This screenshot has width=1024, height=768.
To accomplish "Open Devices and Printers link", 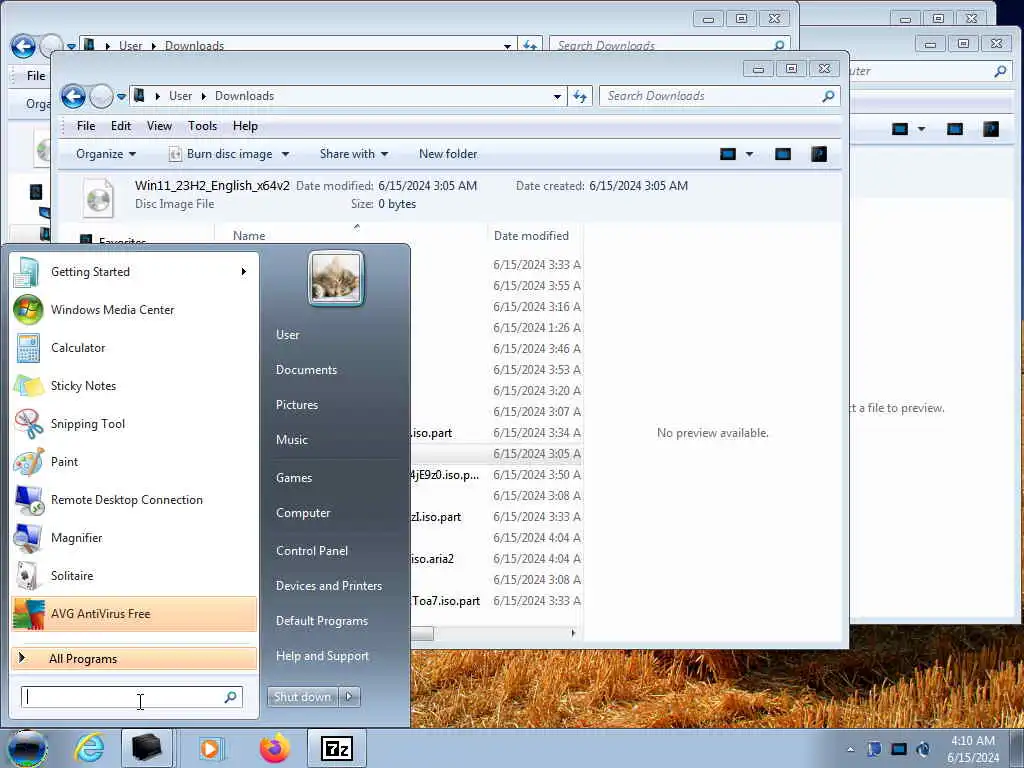I will [328, 586].
